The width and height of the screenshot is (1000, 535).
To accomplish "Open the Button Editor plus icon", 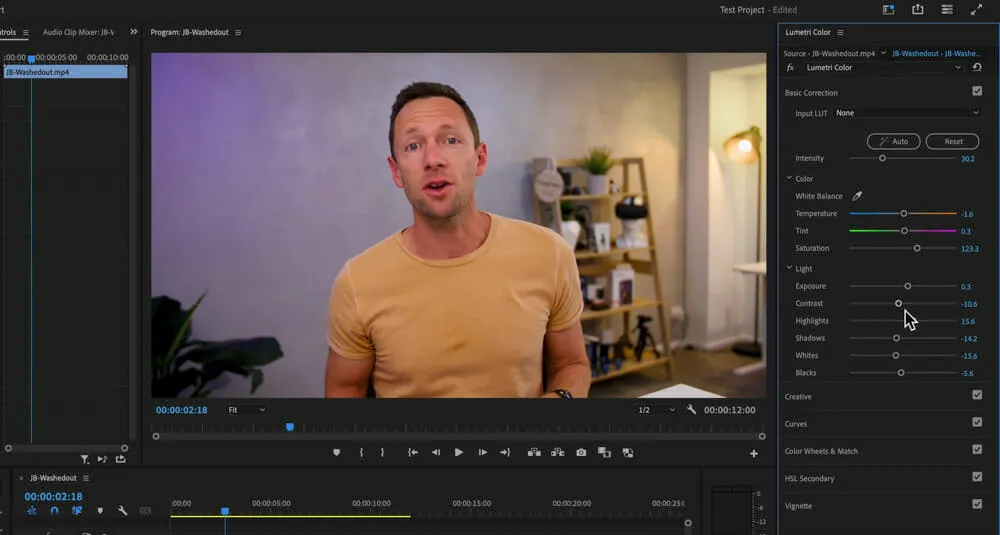I will [x=754, y=453].
